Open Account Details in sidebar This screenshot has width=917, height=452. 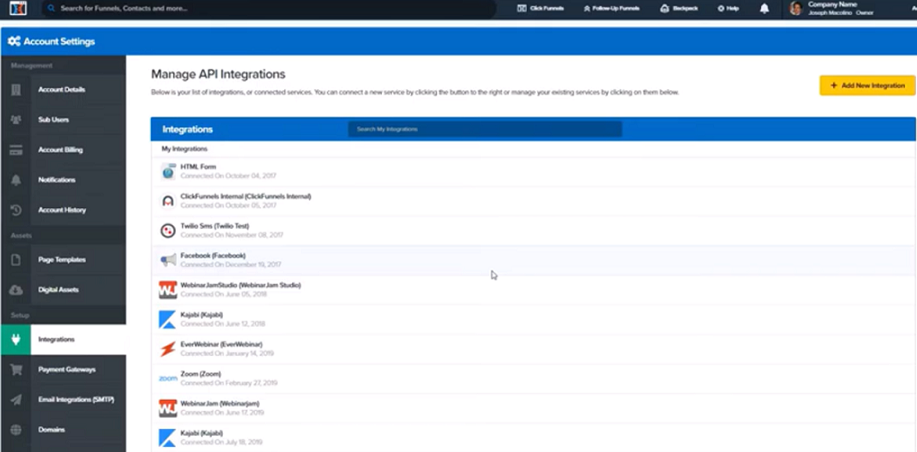coord(63,89)
